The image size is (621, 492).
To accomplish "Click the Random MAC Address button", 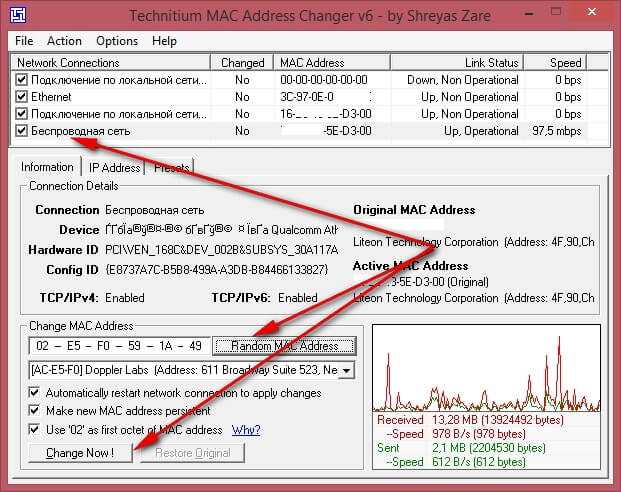I will (284, 346).
